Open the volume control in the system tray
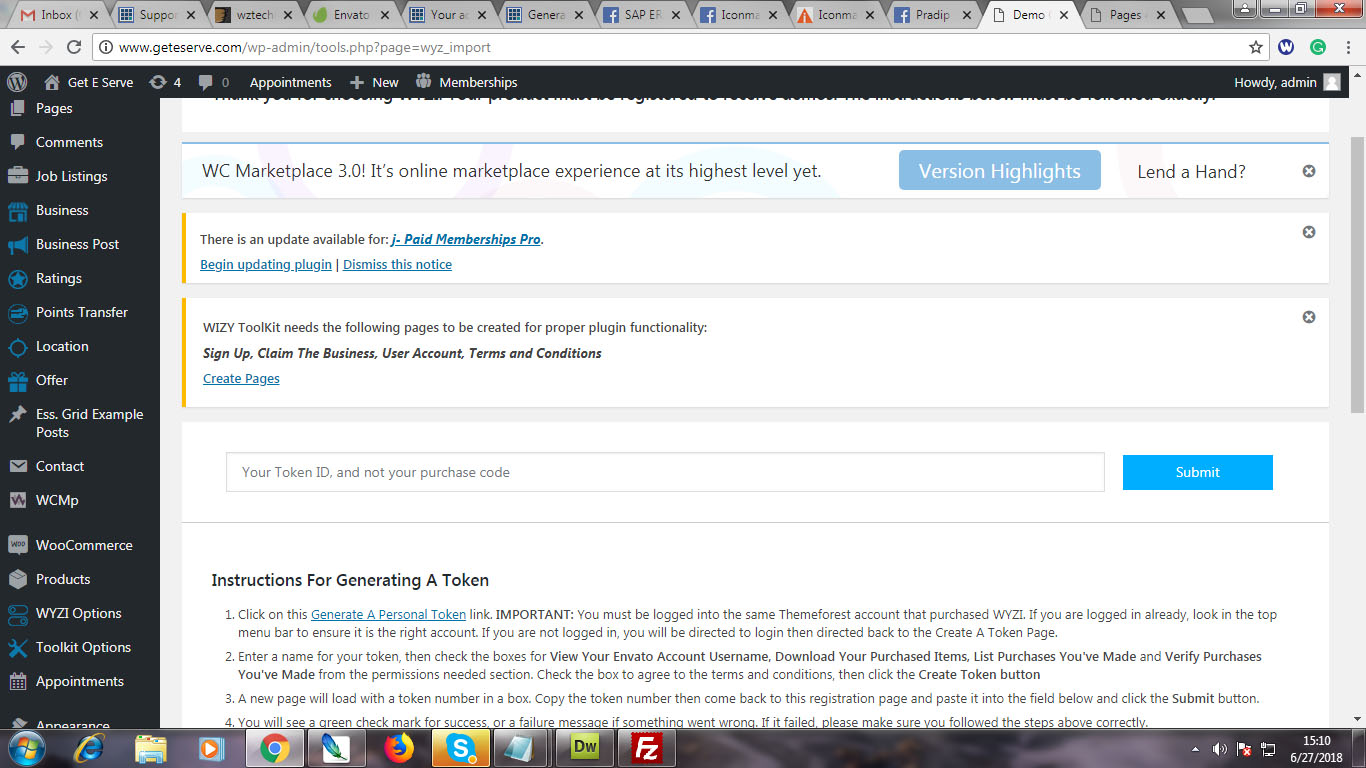This screenshot has height=768, width=1366. tap(1220, 747)
